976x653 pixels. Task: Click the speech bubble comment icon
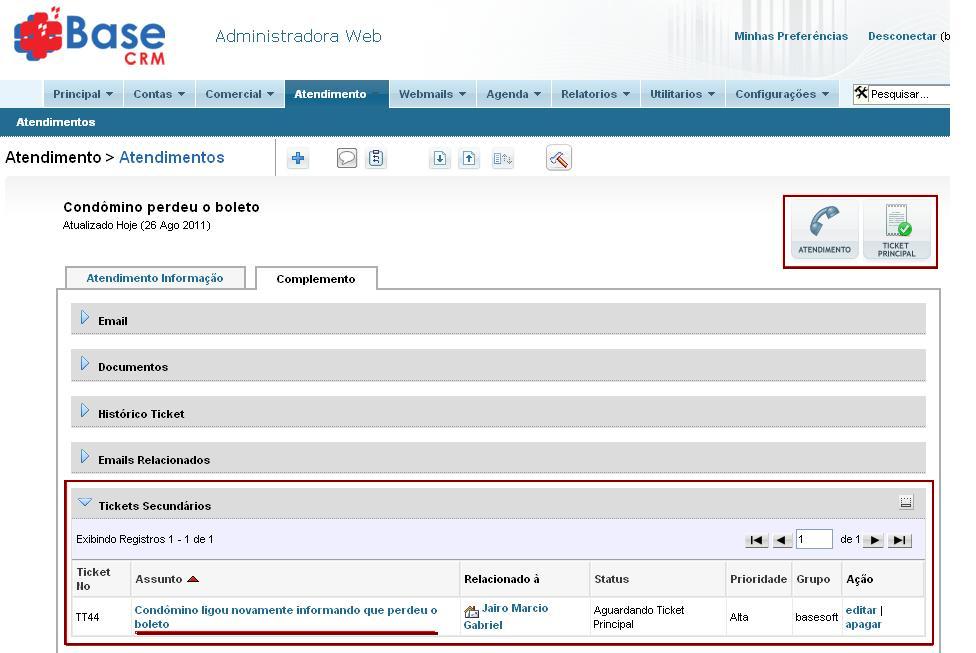click(347, 159)
